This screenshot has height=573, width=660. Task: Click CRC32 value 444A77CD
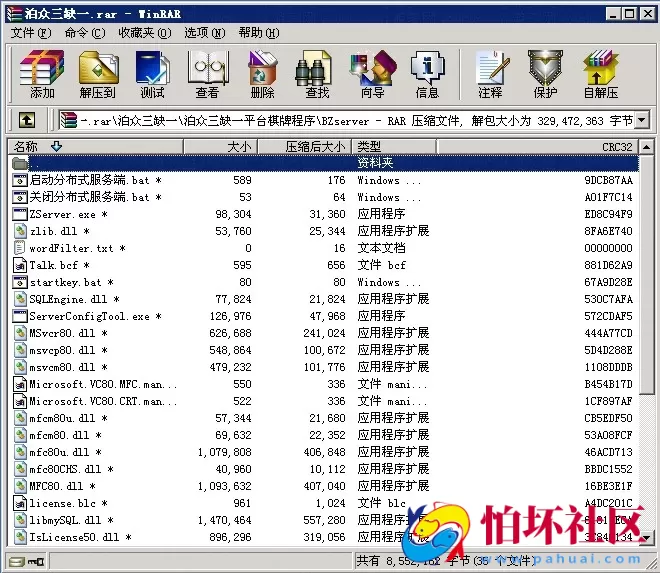[x=608, y=333]
